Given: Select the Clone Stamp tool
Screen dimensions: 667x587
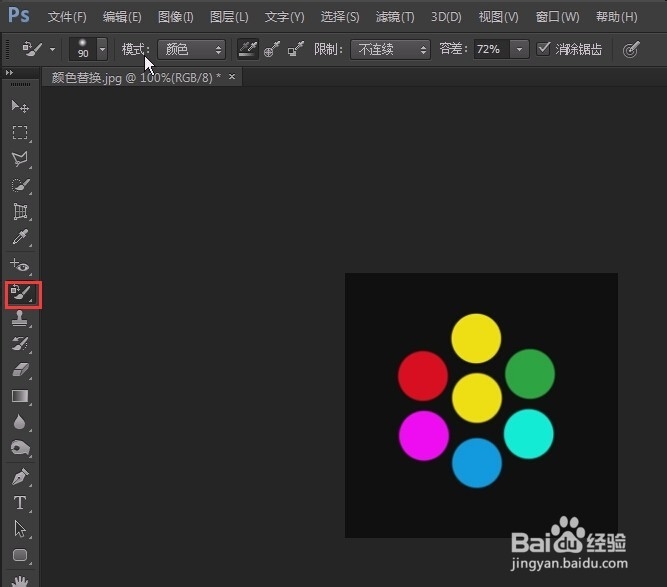Looking at the screenshot, I should point(20,318).
